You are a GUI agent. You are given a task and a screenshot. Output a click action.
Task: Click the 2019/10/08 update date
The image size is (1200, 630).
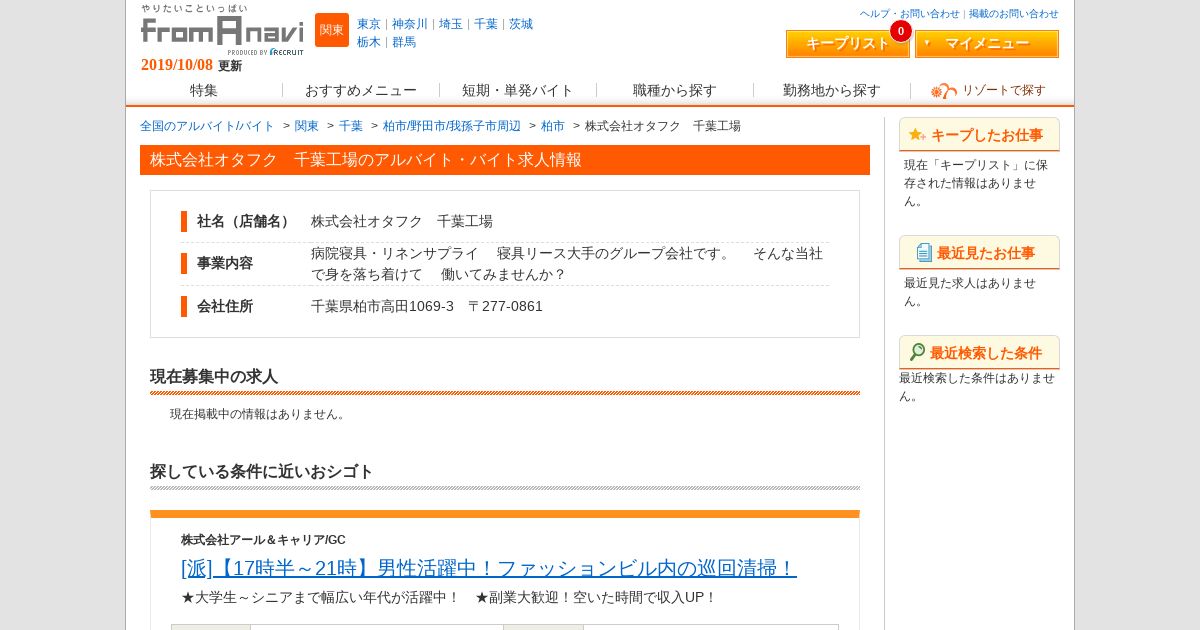pyautogui.click(x=177, y=65)
